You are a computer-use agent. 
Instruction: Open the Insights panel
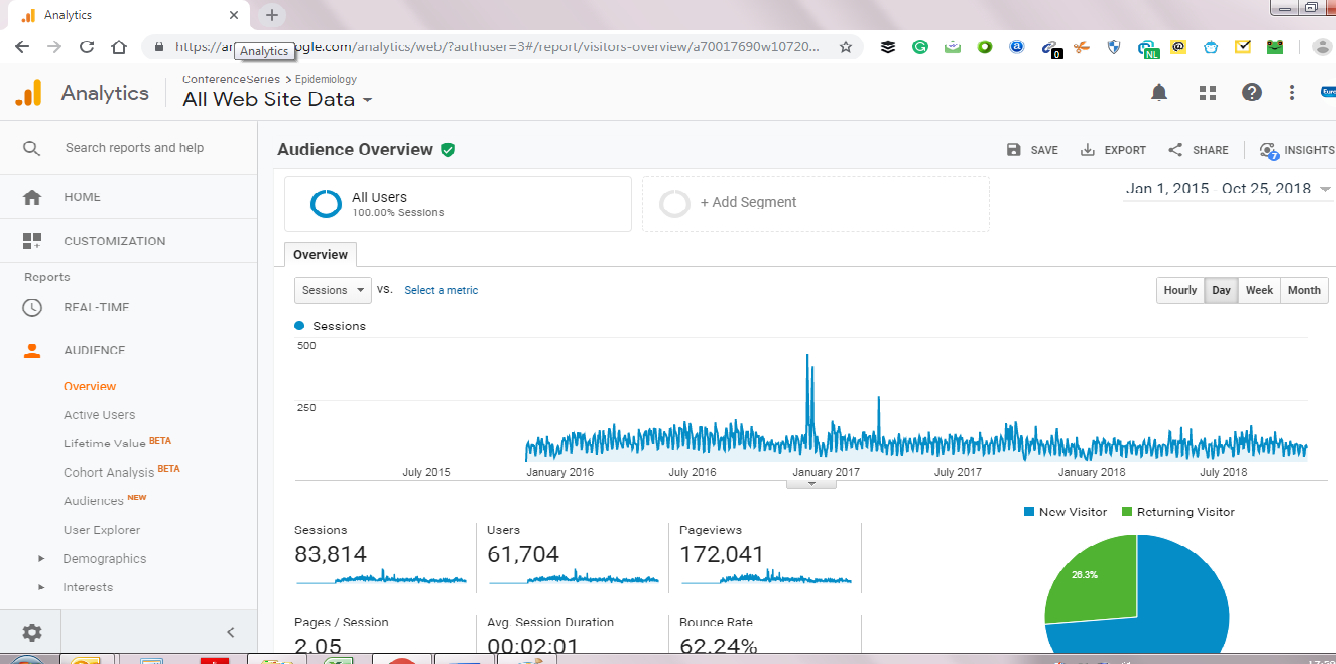(1297, 150)
